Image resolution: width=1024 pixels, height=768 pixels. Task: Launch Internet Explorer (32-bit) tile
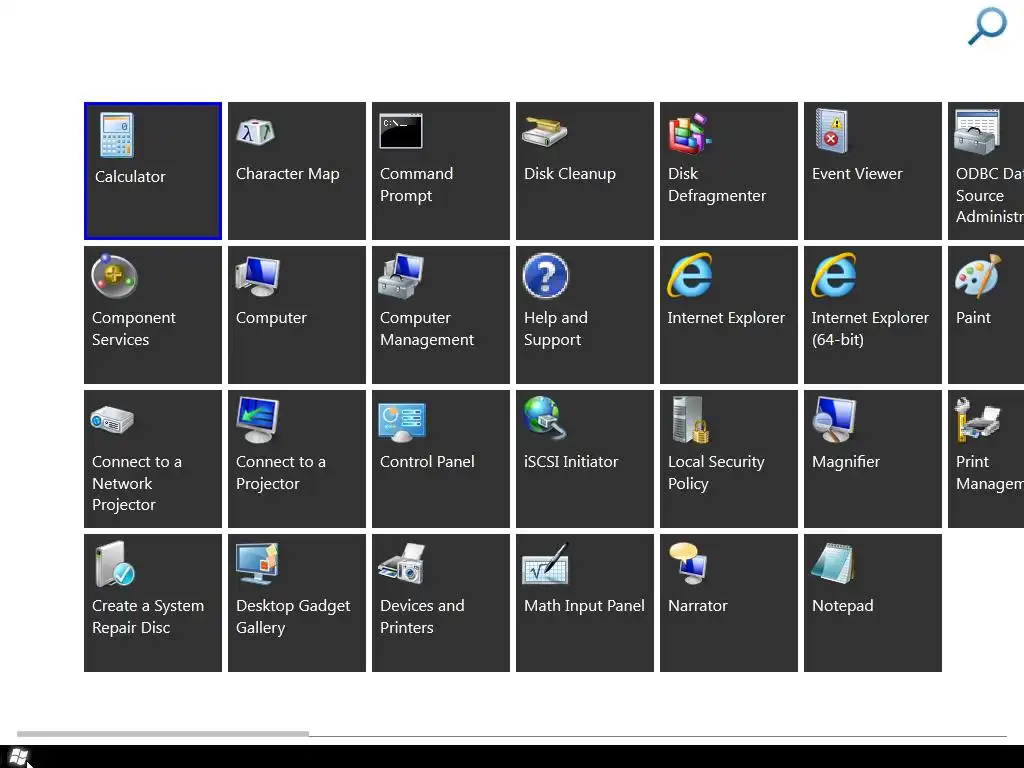click(x=729, y=315)
